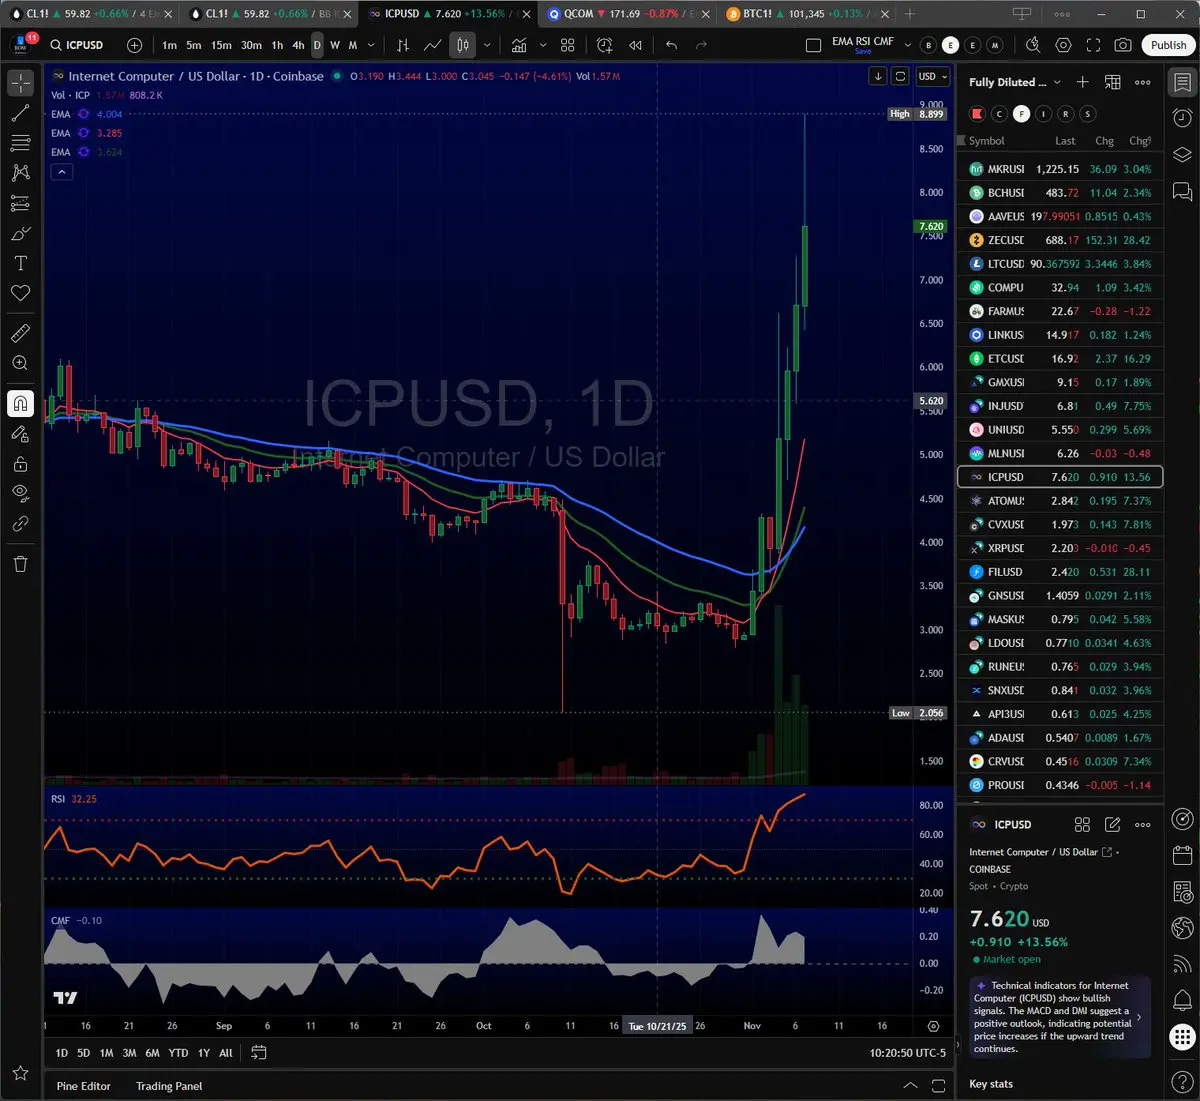Switch to the QCOM browser tab
This screenshot has width=1200, height=1101.
[626, 14]
